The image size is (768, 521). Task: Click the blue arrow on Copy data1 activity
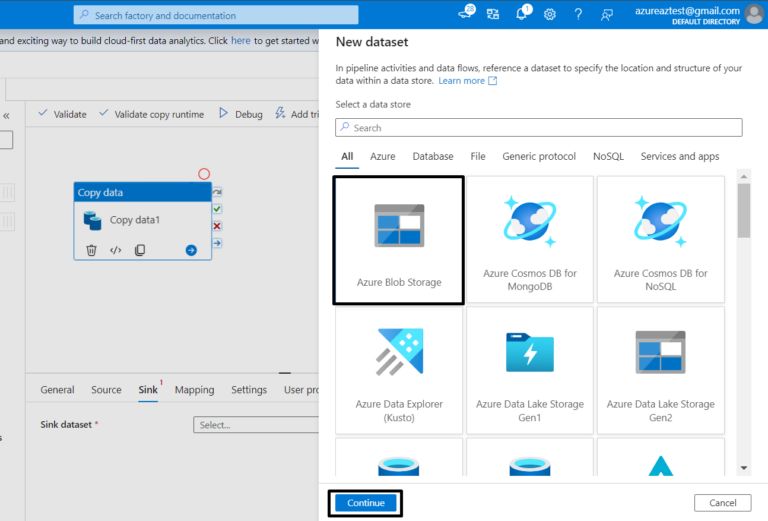191,250
